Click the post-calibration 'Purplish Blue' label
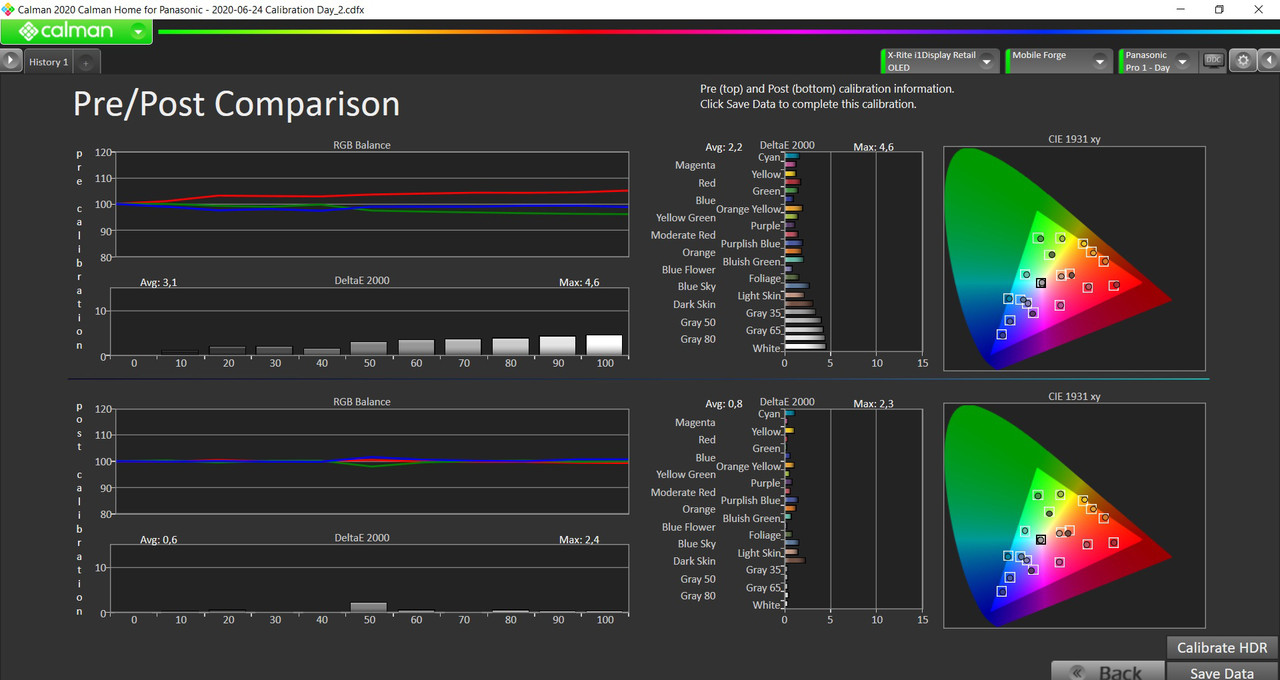This screenshot has height=680, width=1280. (x=751, y=500)
